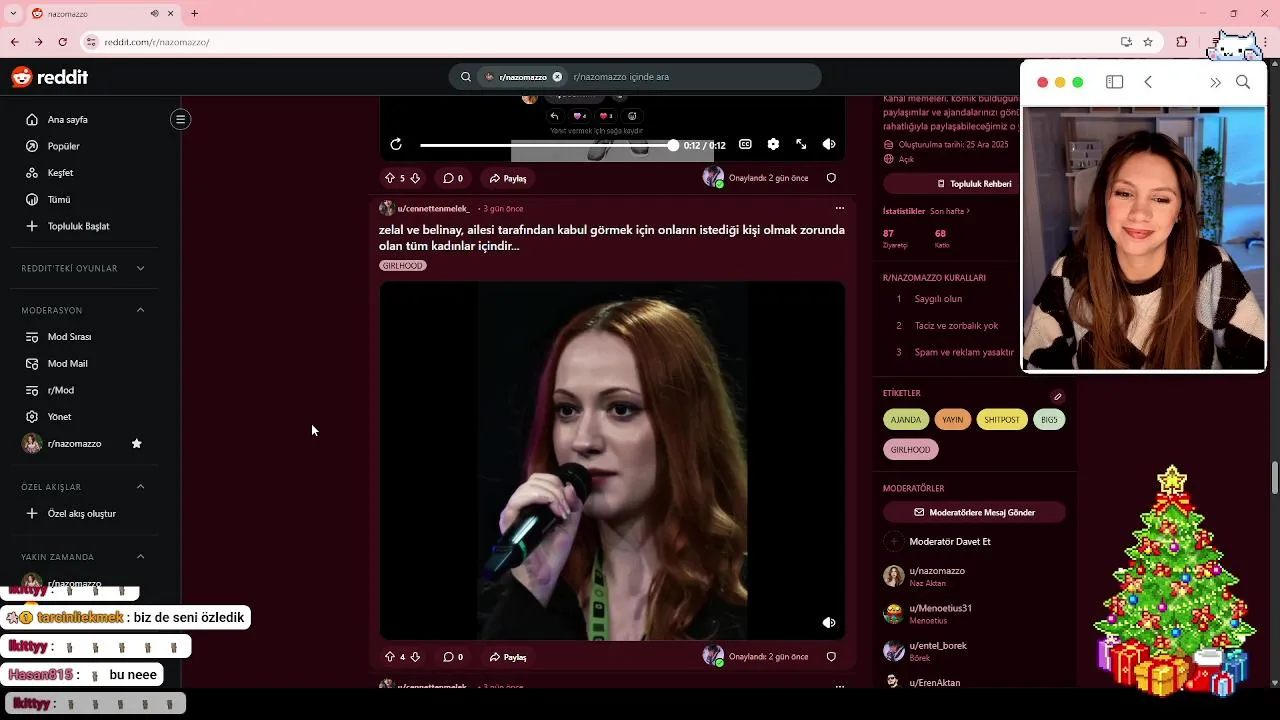Image resolution: width=1280 pixels, height=720 pixels.
Task: Expand the video to fullscreen
Action: [x=801, y=144]
